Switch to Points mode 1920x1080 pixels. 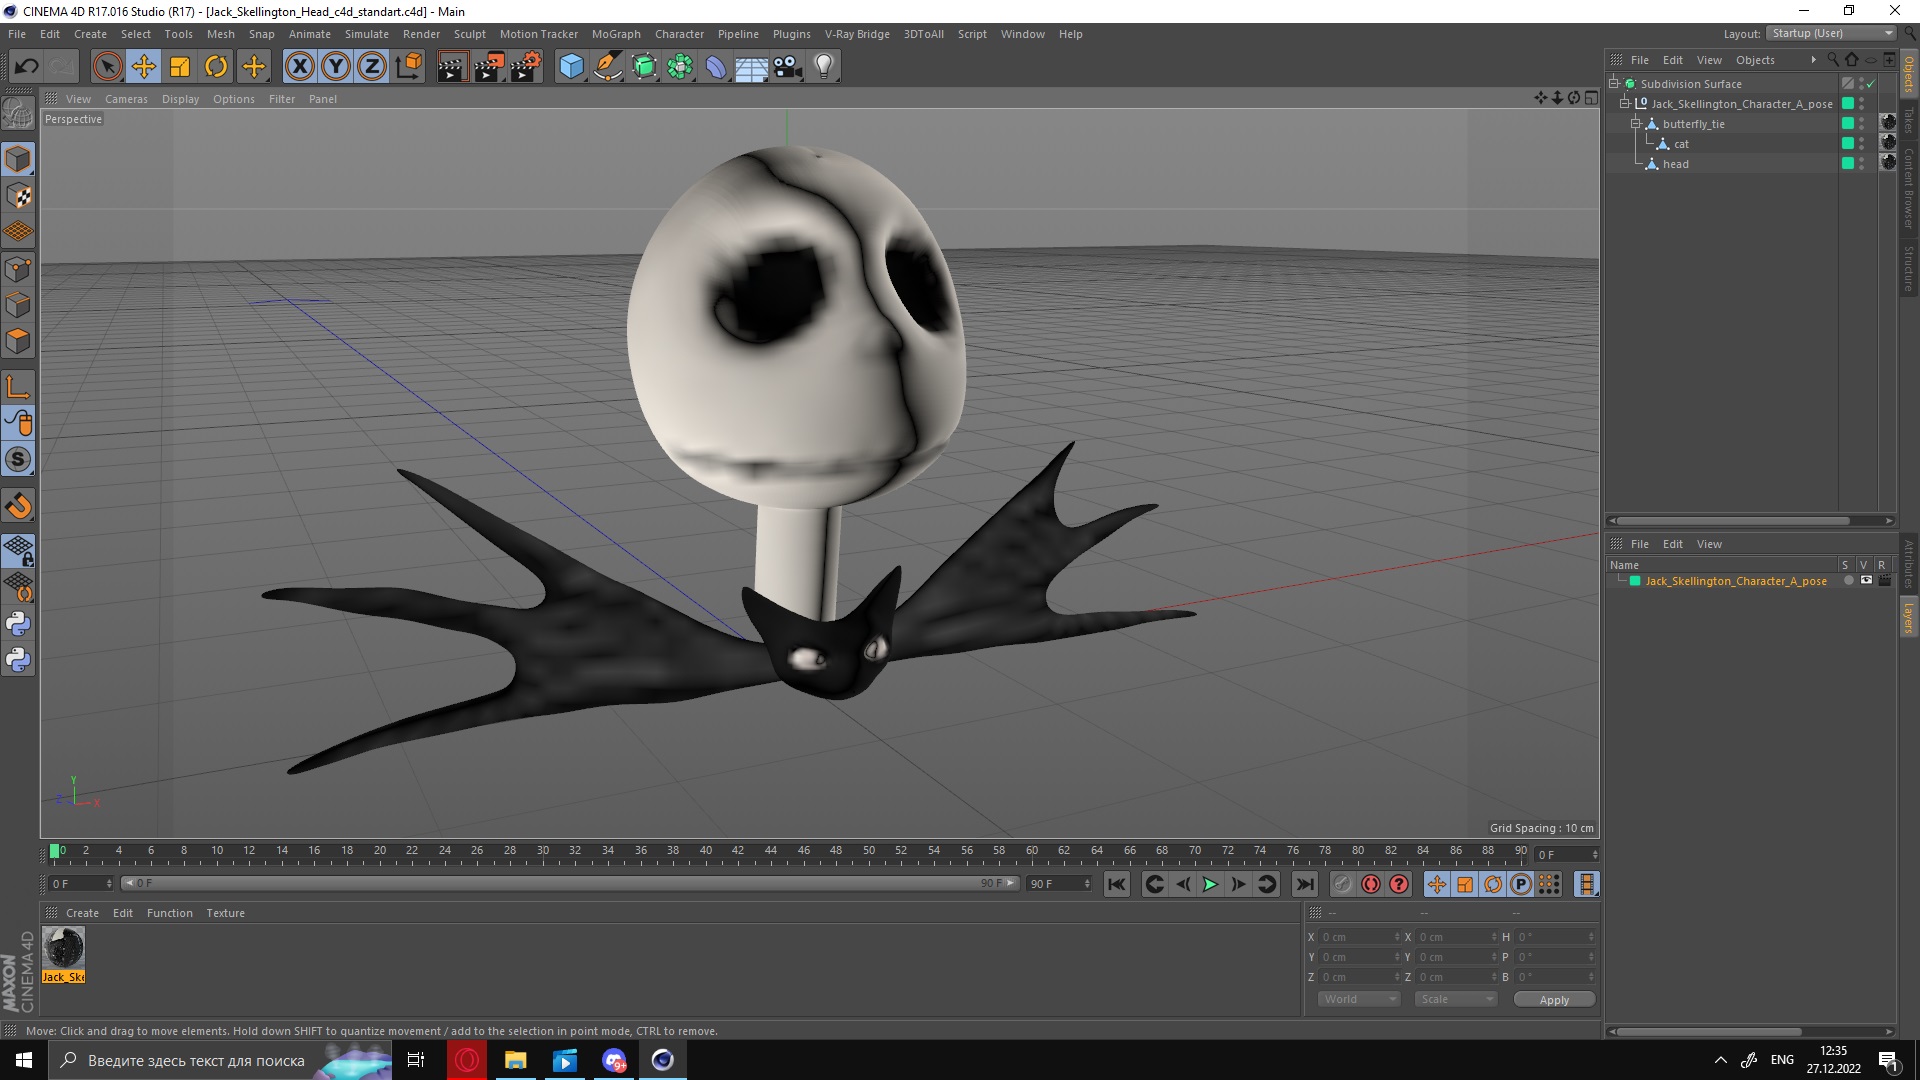(x=18, y=269)
